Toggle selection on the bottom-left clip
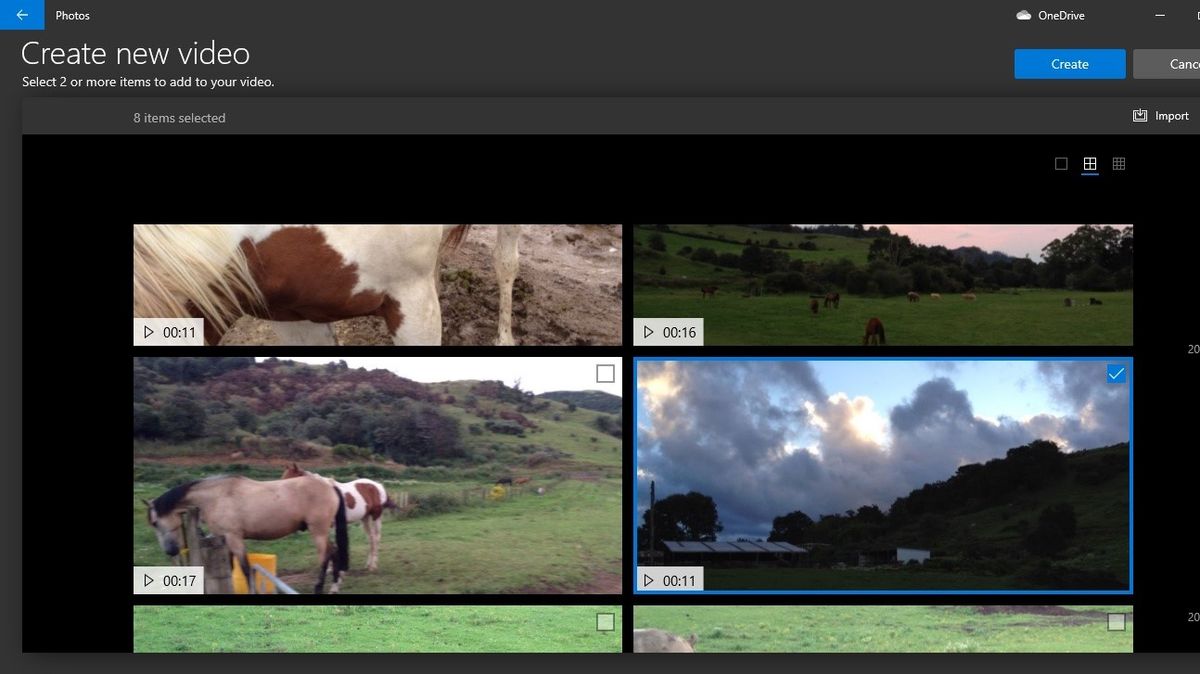This screenshot has height=674, width=1200. (x=605, y=622)
